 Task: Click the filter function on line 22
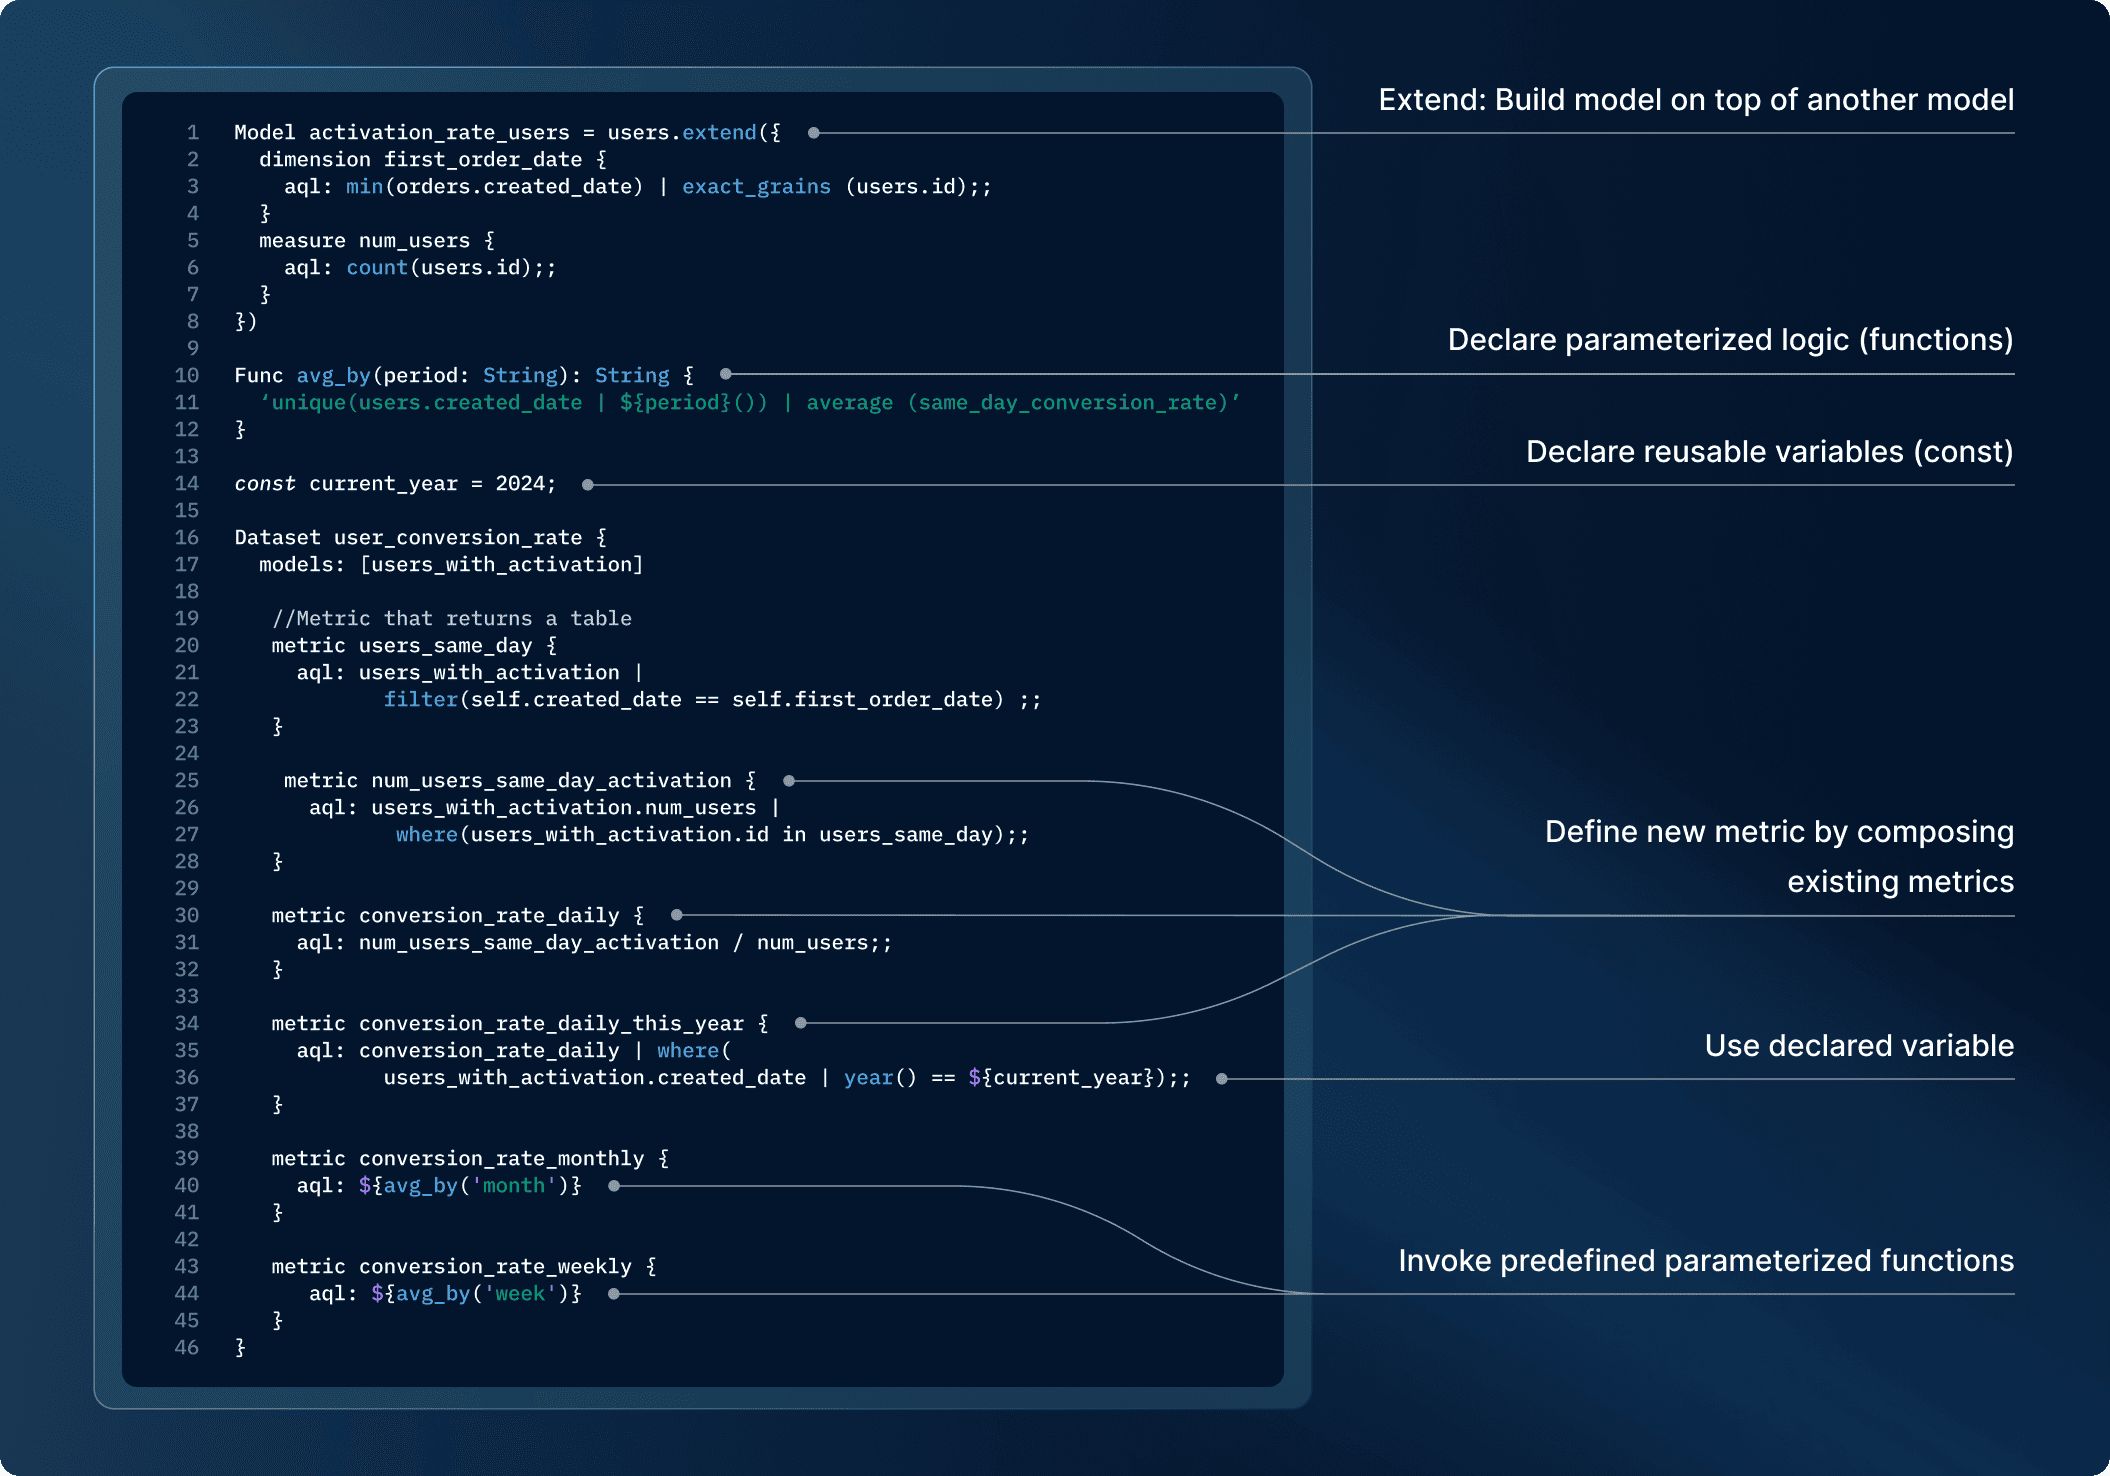pyautogui.click(x=420, y=699)
